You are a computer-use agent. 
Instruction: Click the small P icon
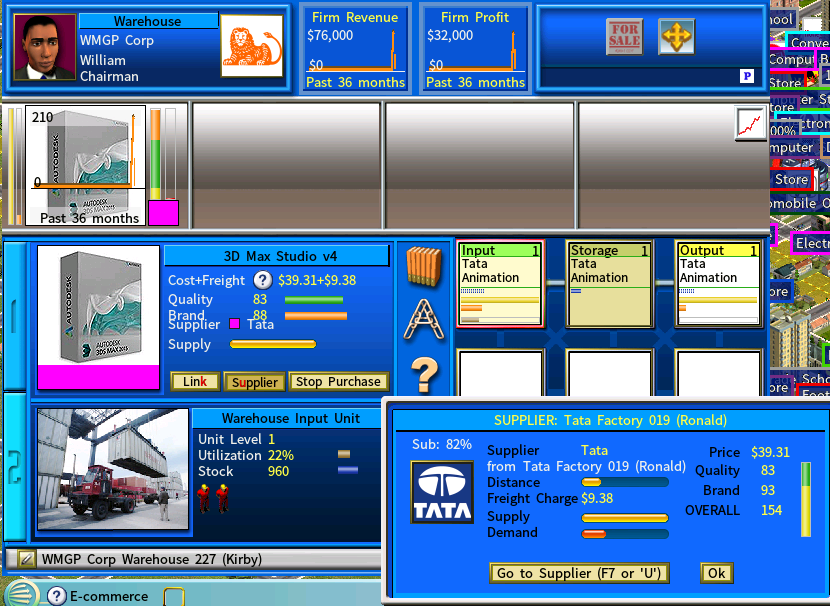point(746,76)
